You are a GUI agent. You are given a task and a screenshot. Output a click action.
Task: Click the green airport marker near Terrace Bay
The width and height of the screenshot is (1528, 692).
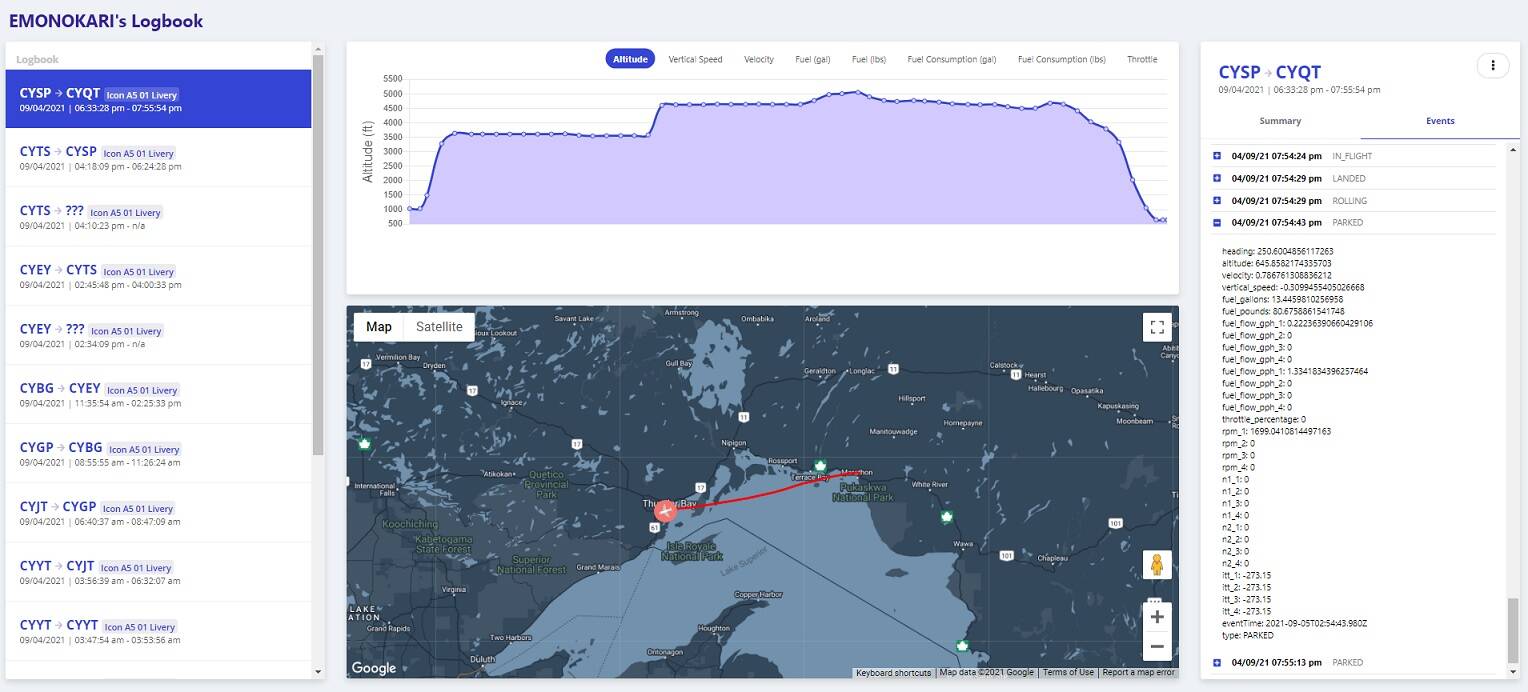[820, 466]
